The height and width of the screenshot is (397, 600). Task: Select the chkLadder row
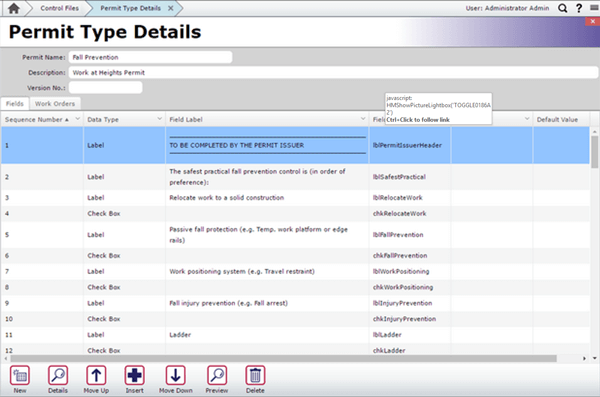(295, 350)
